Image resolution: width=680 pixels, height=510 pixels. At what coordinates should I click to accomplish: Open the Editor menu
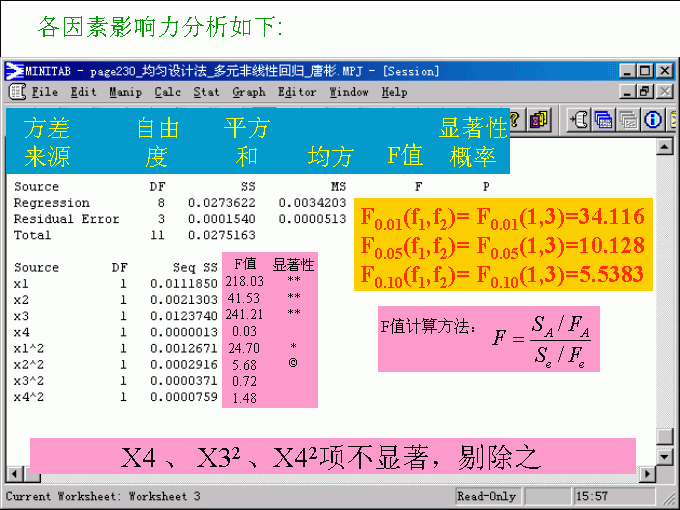tap(297, 92)
